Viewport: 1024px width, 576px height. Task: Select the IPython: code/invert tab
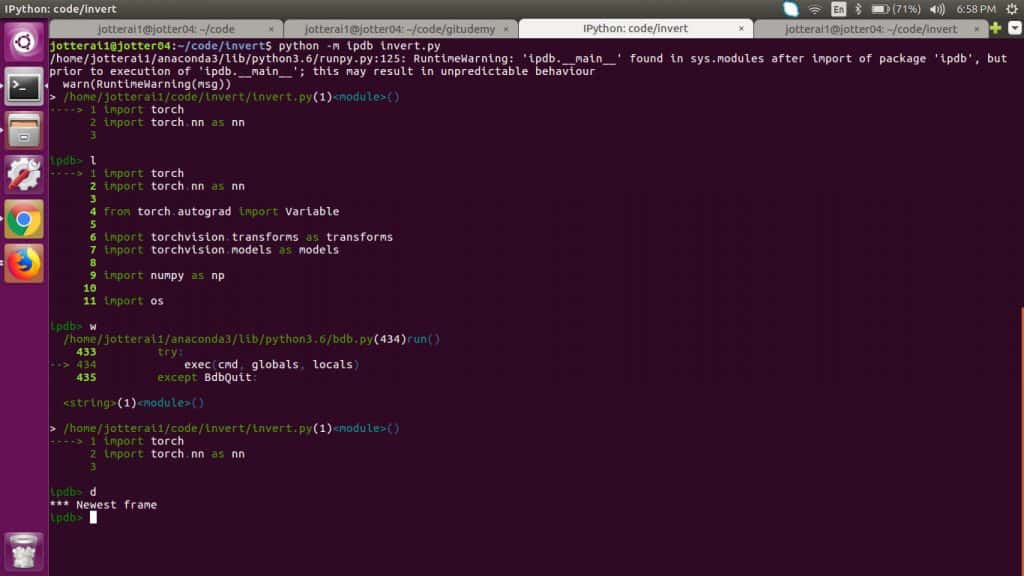coord(635,29)
